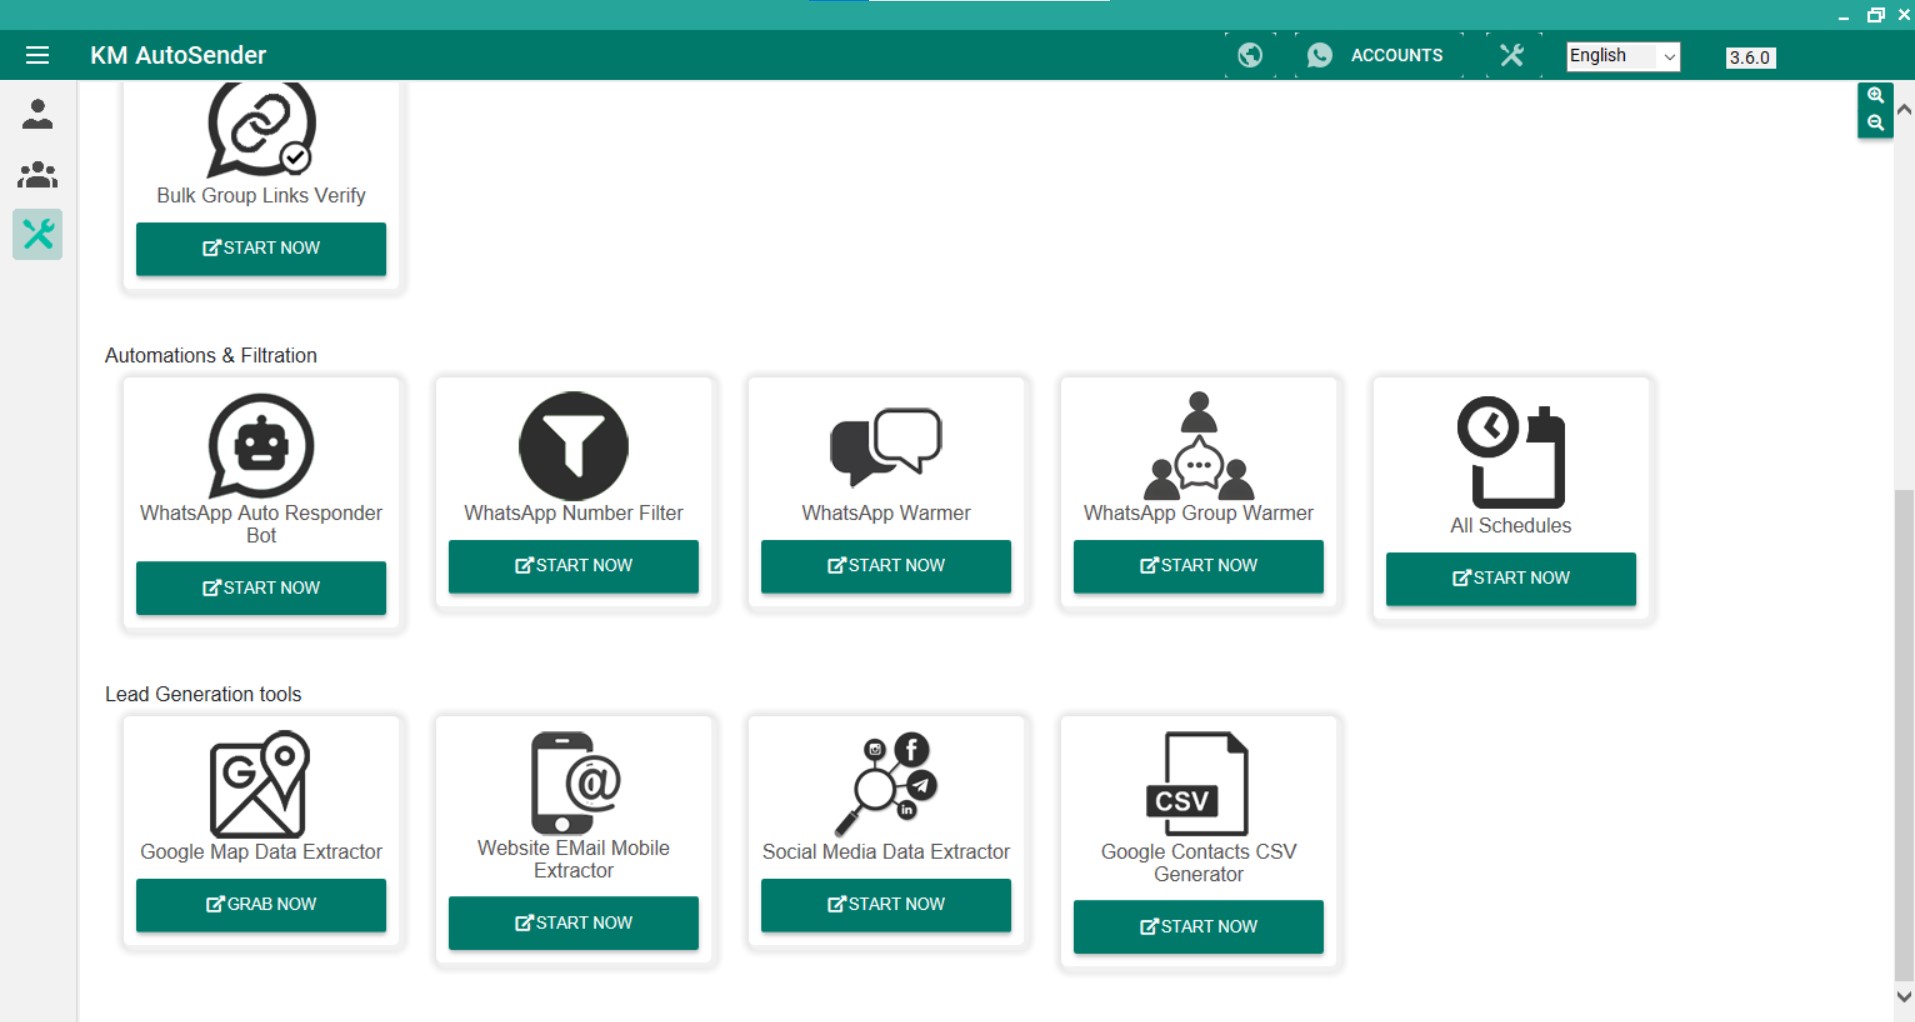Image resolution: width=1915 pixels, height=1022 pixels.
Task: Click the Google Contacts CSV file icon
Action: 1197,784
